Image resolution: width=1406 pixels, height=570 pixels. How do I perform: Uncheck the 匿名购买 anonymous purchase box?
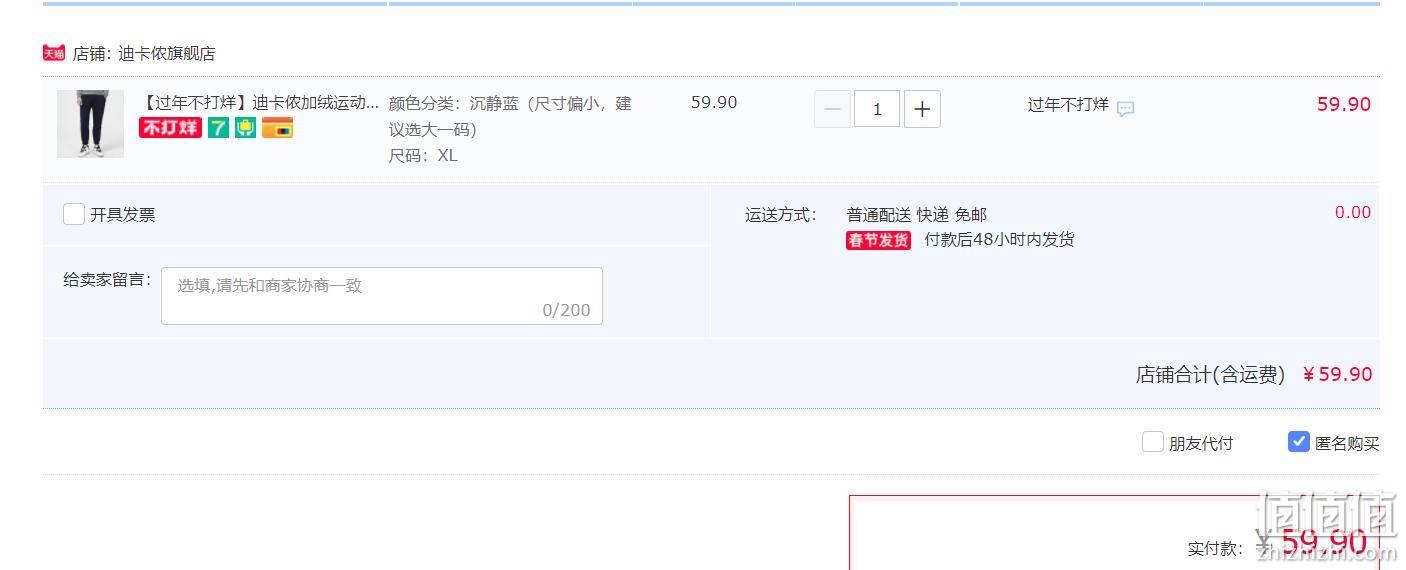(1299, 442)
